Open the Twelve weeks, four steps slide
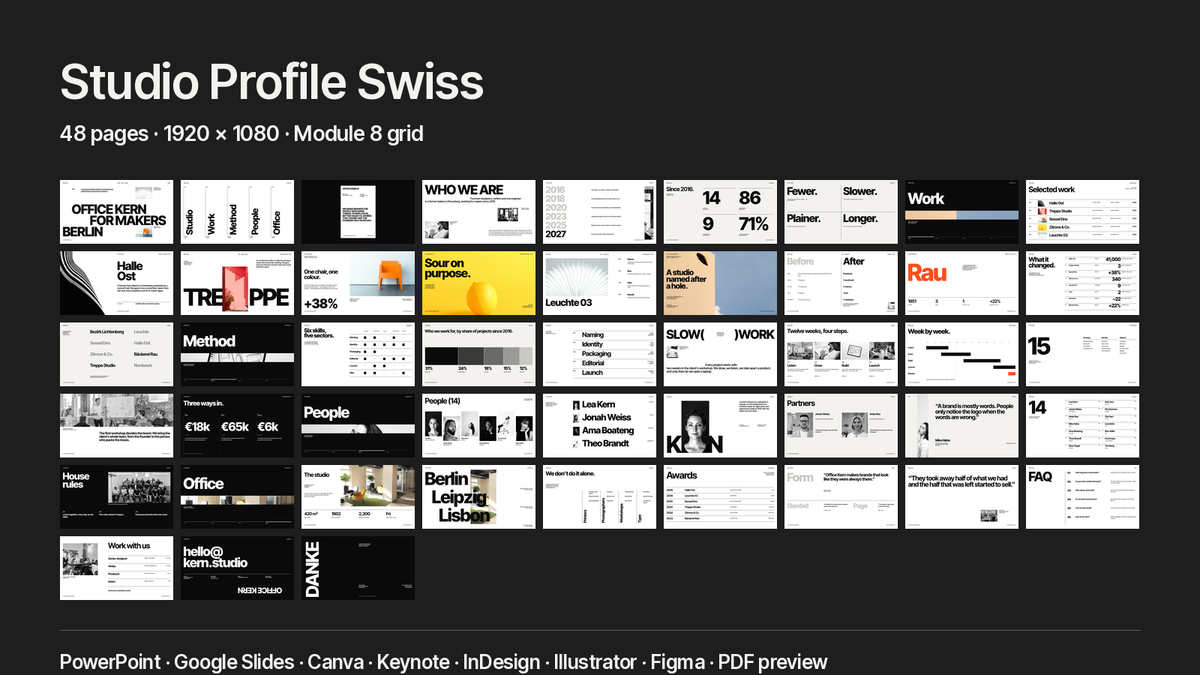 pyautogui.click(x=841, y=354)
